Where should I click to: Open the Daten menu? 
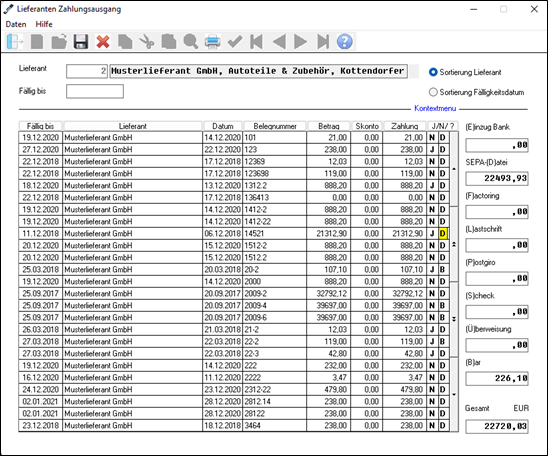(16, 24)
